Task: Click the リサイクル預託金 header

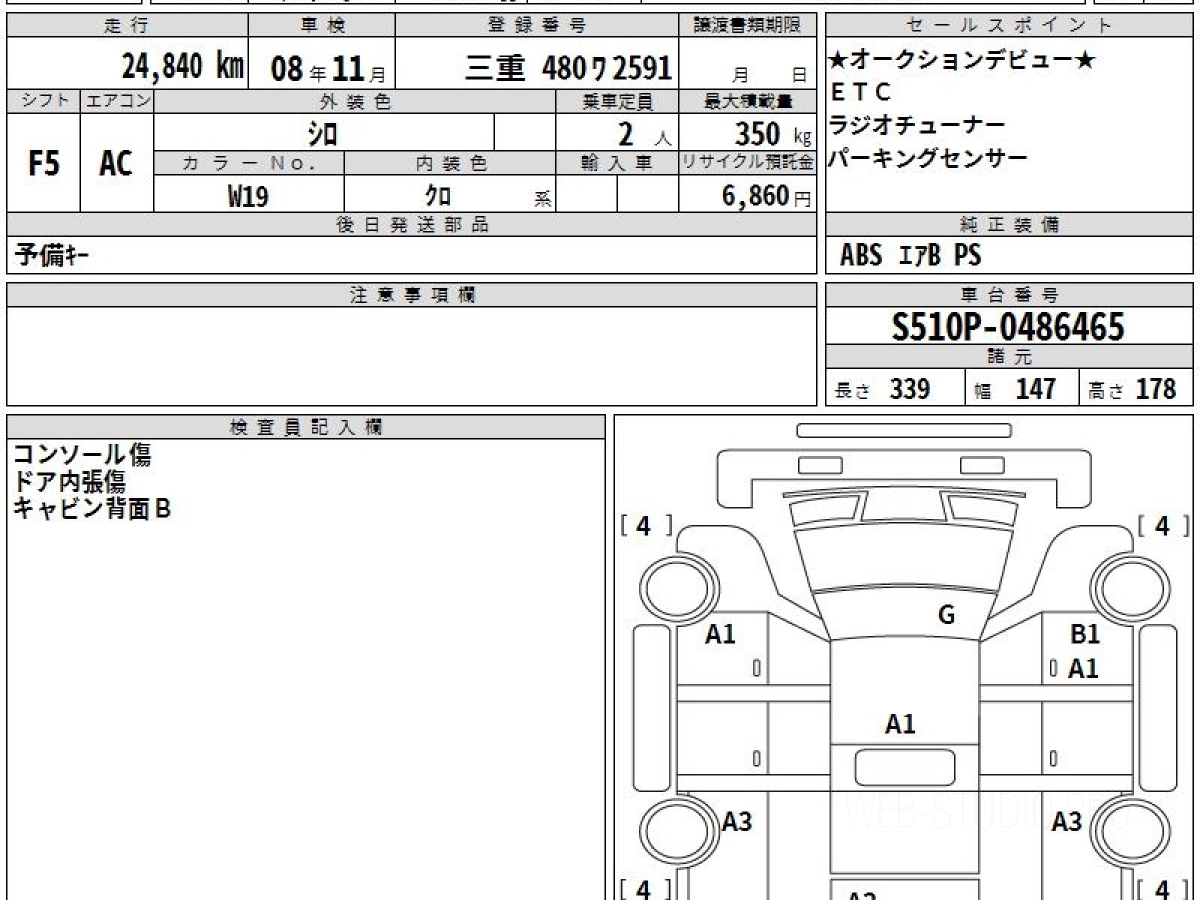Action: click(748, 163)
